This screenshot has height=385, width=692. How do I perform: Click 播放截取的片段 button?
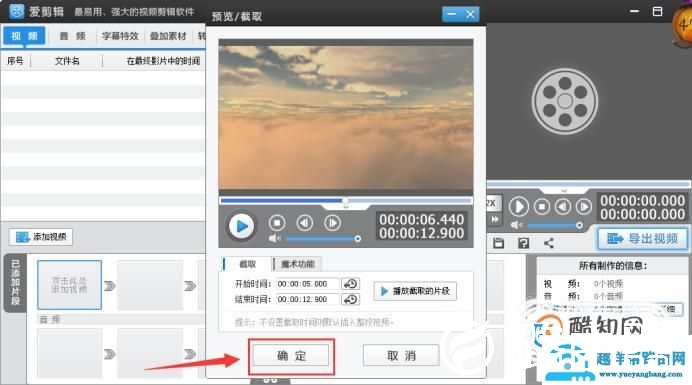[415, 291]
